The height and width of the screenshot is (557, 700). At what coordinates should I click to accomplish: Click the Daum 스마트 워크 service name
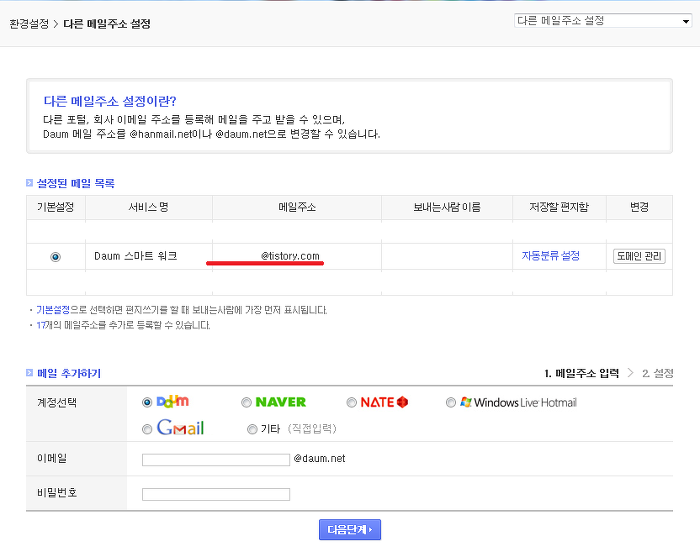(x=136, y=256)
